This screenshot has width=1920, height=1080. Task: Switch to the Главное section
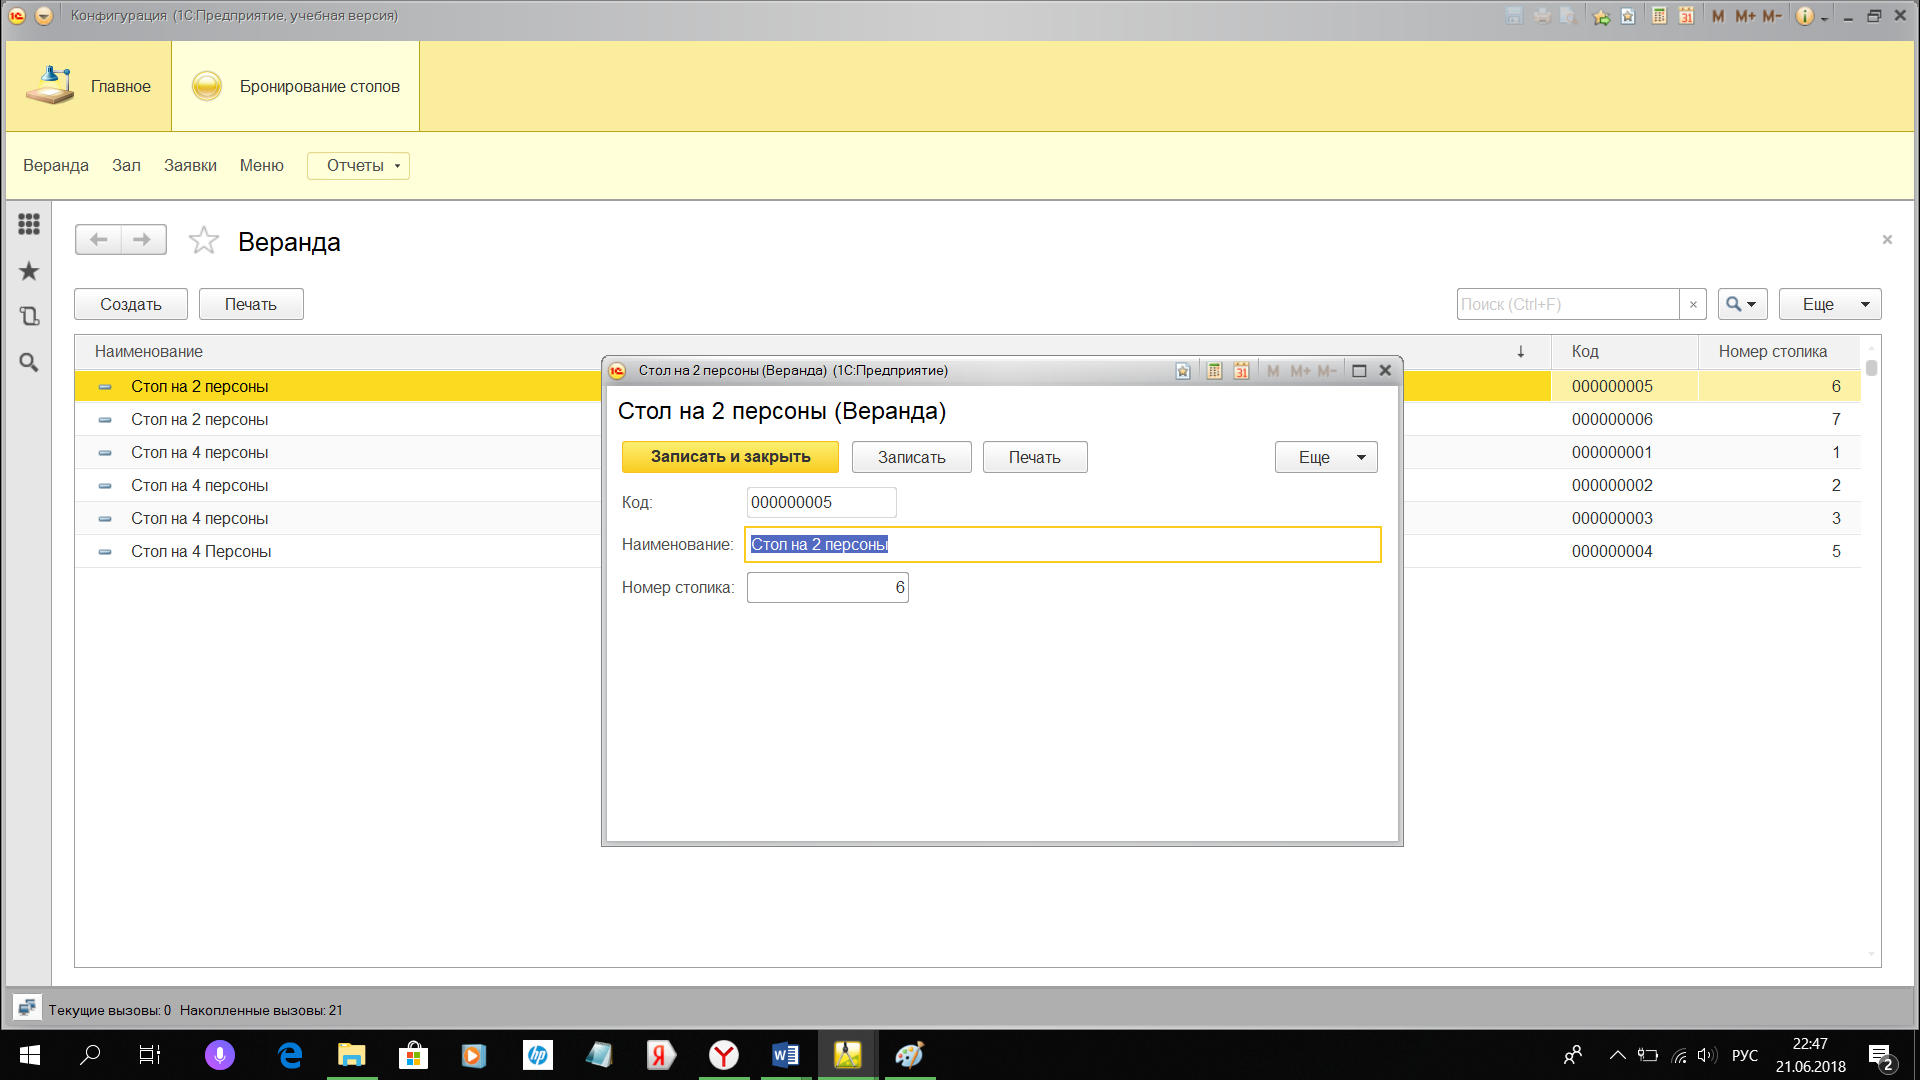click(x=89, y=86)
